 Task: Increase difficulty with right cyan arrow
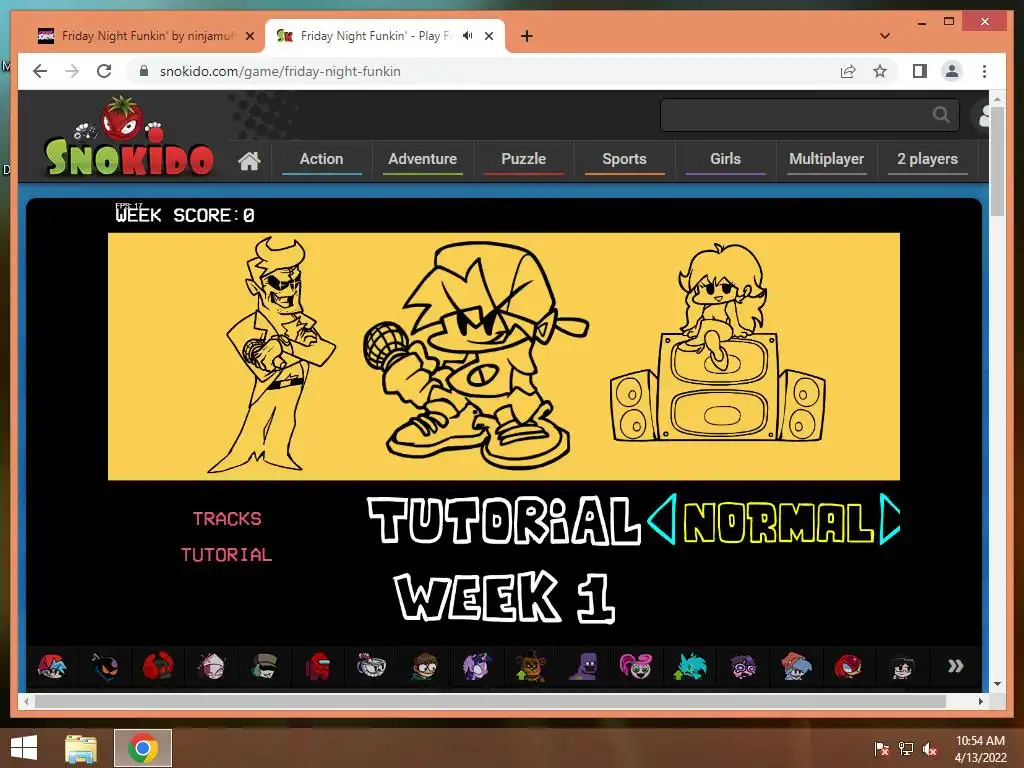[x=890, y=519]
